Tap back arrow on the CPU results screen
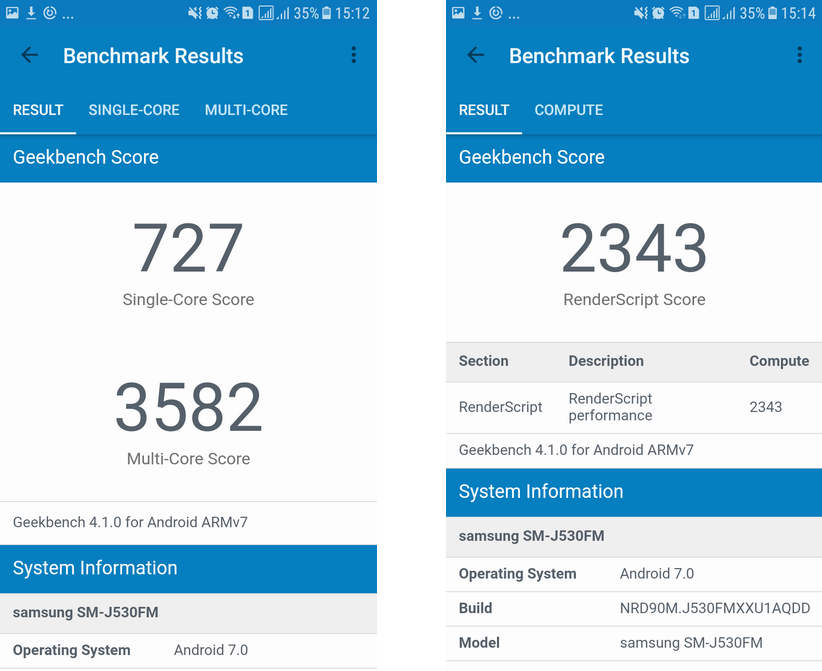The height and width of the screenshot is (671, 822). (30, 56)
